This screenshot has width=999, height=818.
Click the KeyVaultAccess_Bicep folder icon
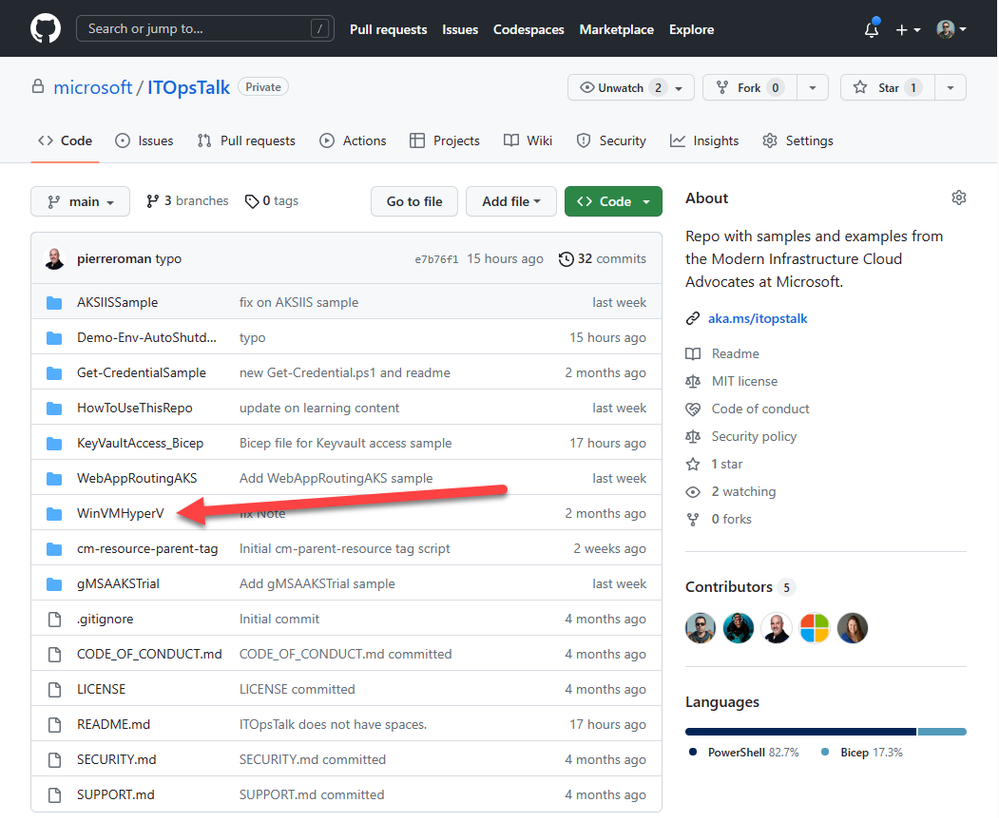[x=55, y=443]
